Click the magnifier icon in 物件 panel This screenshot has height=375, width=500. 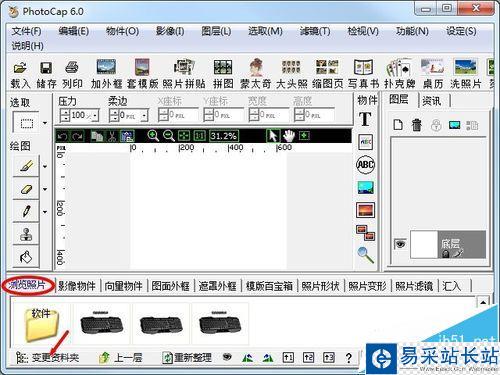click(365, 255)
